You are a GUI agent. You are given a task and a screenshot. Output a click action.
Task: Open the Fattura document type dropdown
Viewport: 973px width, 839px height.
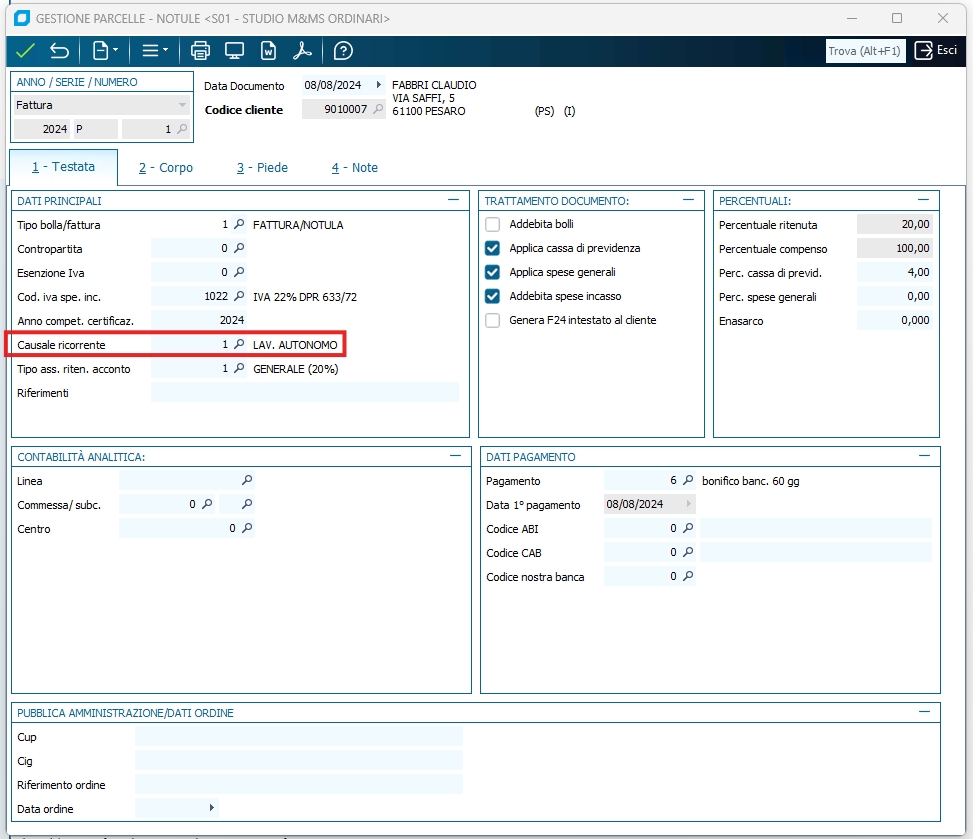coord(182,105)
